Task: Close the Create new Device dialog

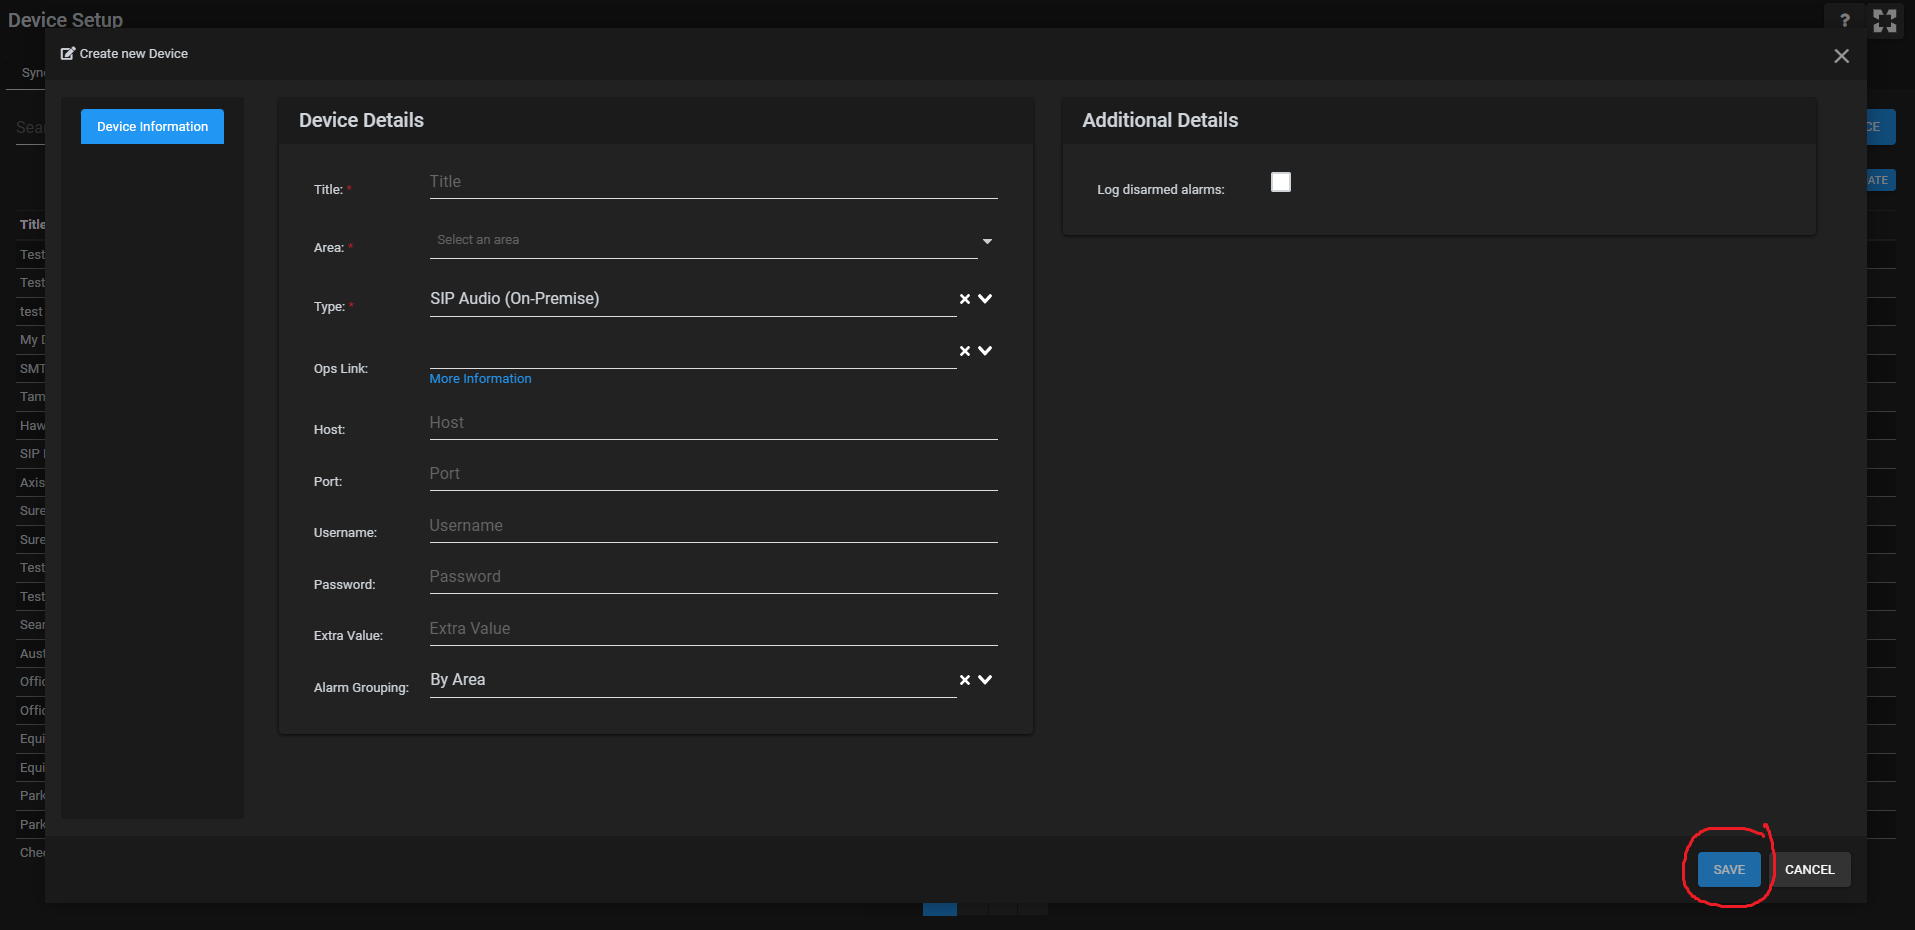Action: (x=1841, y=56)
